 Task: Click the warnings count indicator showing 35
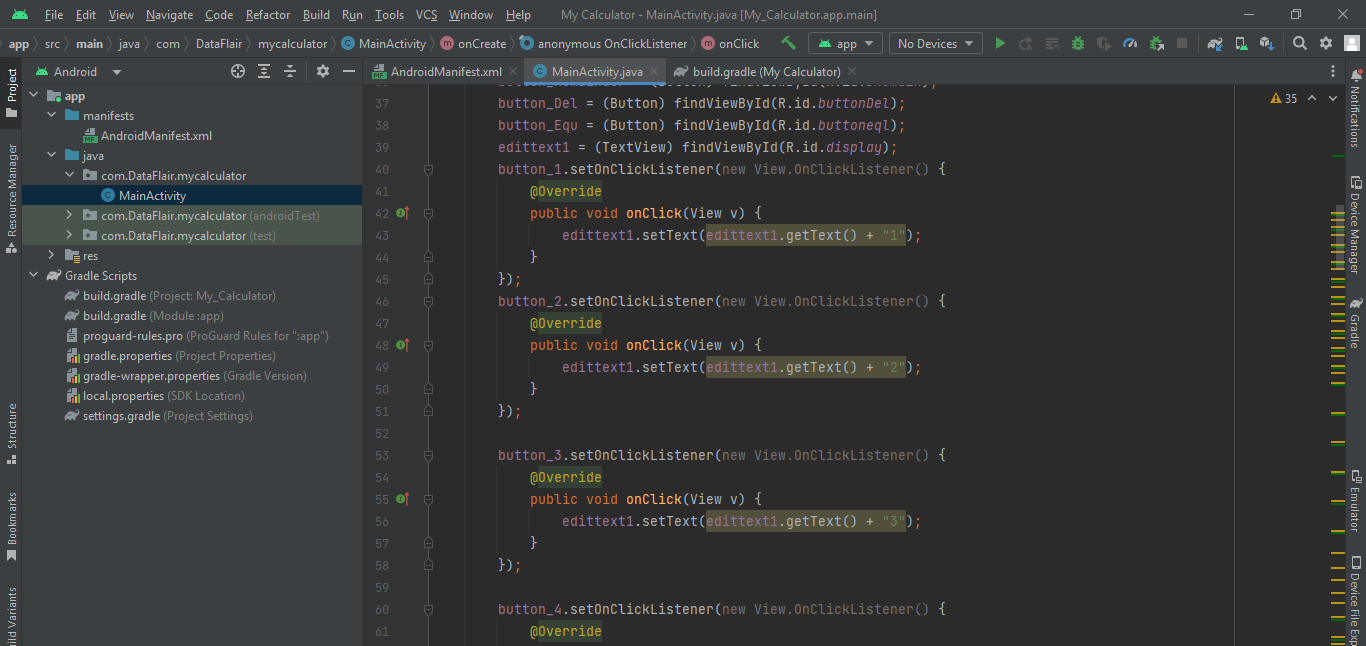click(1283, 98)
